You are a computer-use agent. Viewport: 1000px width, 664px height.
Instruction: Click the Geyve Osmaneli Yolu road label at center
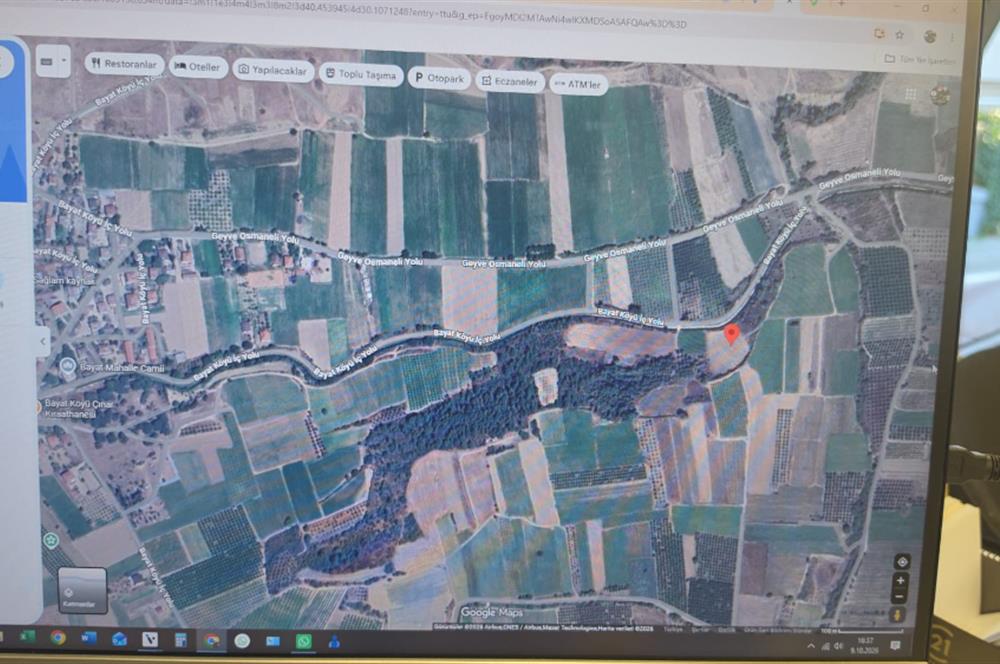(503, 263)
